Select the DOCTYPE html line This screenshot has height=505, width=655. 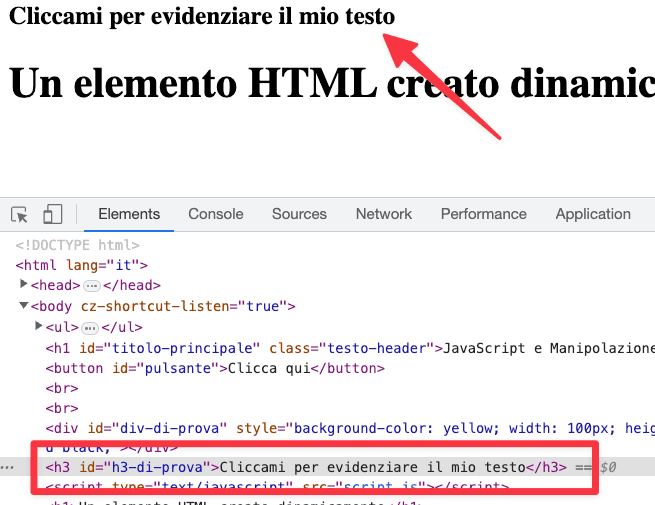tap(78, 245)
